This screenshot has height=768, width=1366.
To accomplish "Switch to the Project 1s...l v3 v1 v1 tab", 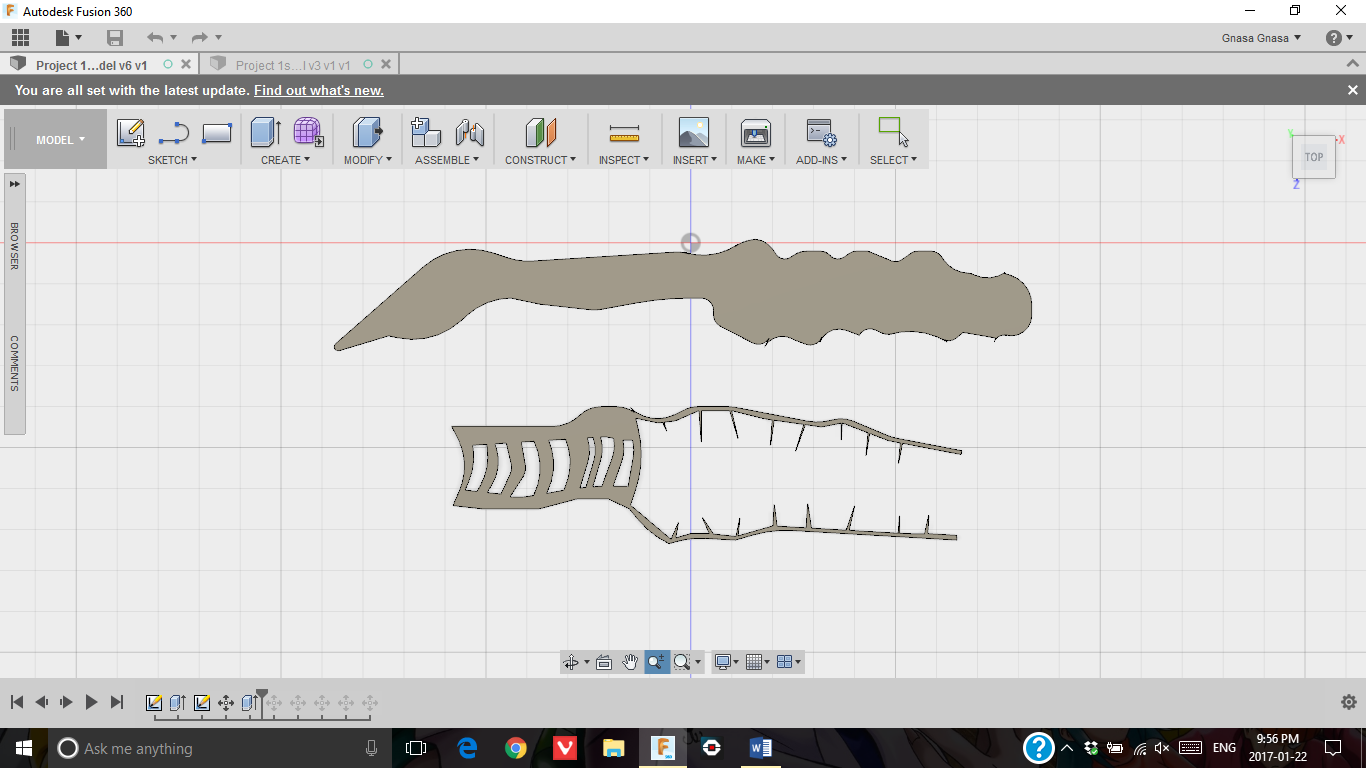I will [293, 65].
